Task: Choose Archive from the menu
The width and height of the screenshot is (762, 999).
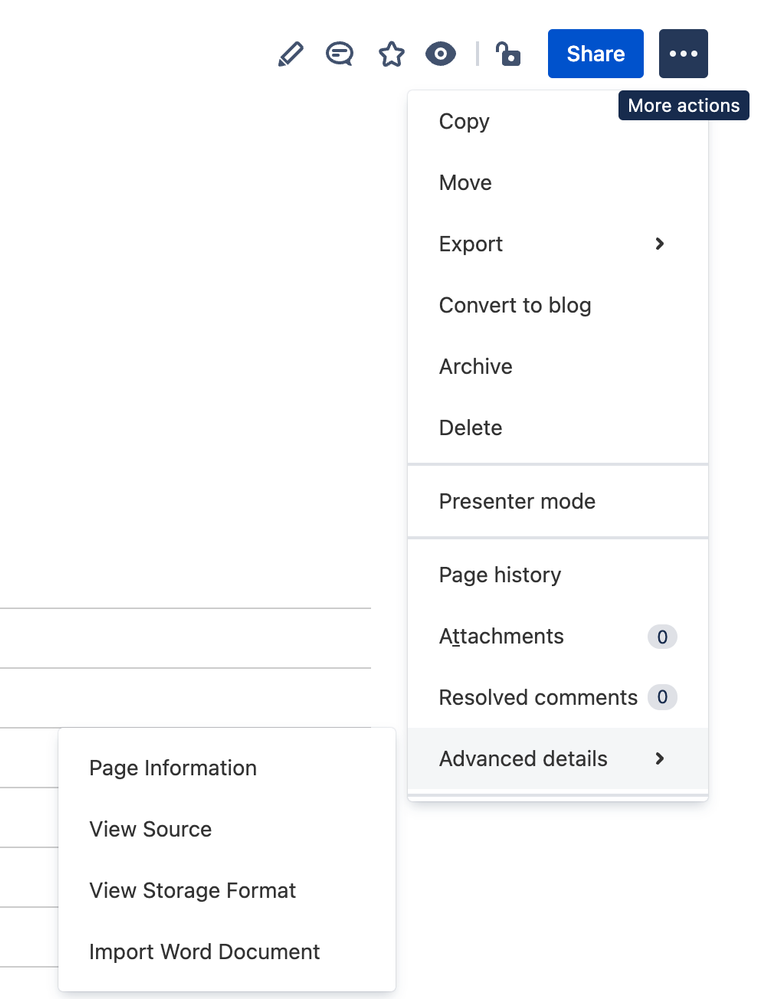Action: click(x=557, y=366)
